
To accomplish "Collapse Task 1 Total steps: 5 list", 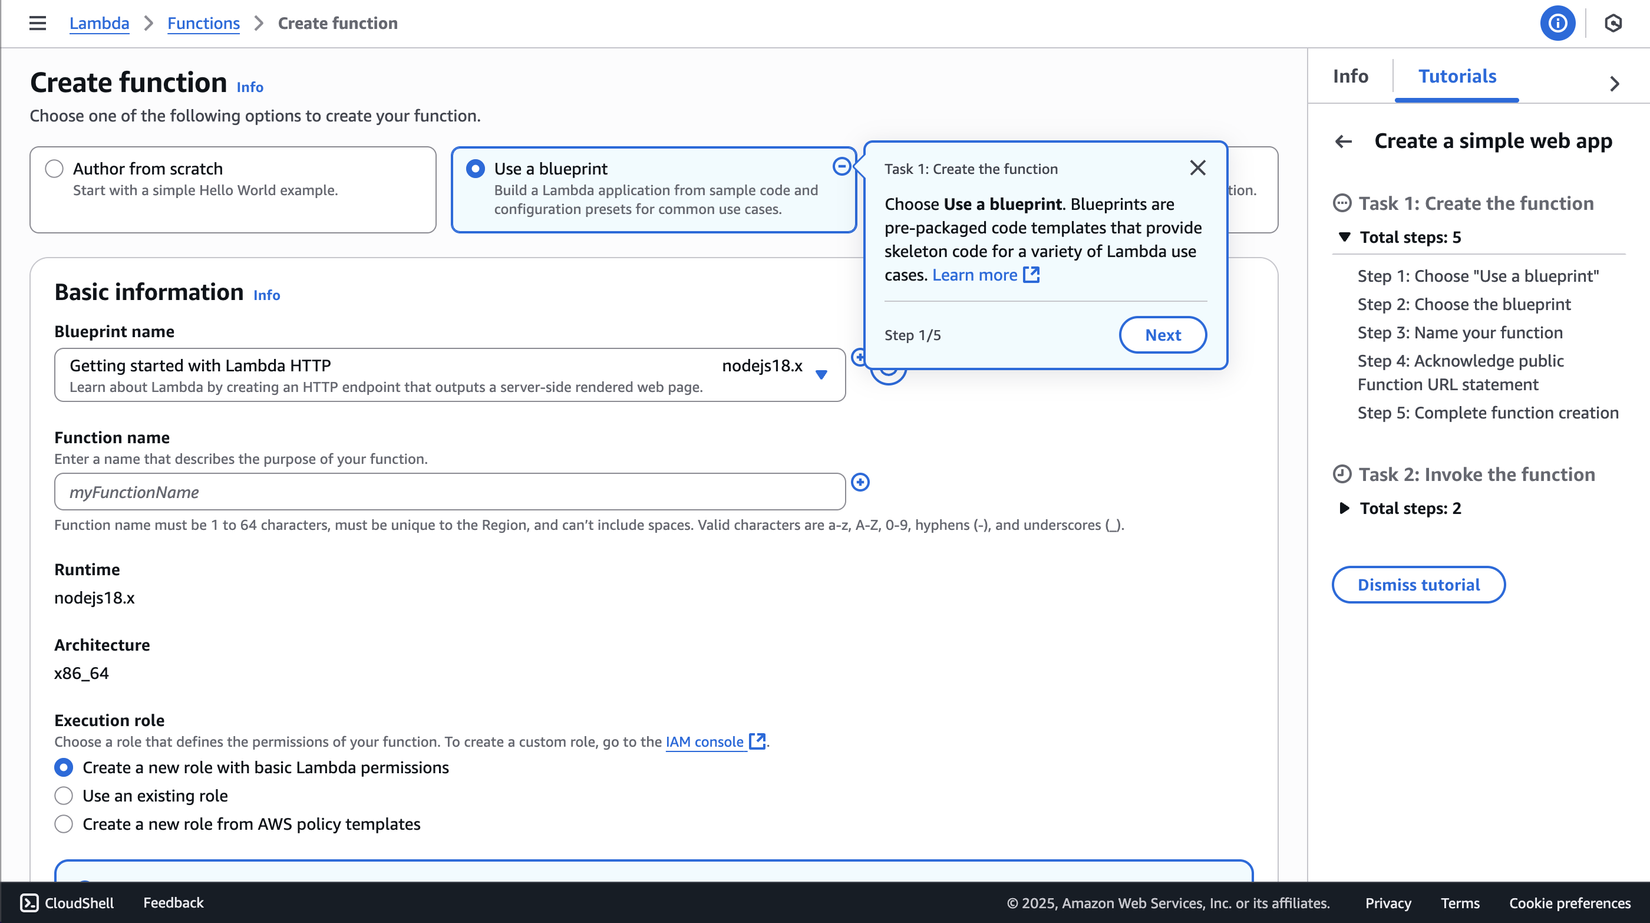I will pyautogui.click(x=1344, y=237).
